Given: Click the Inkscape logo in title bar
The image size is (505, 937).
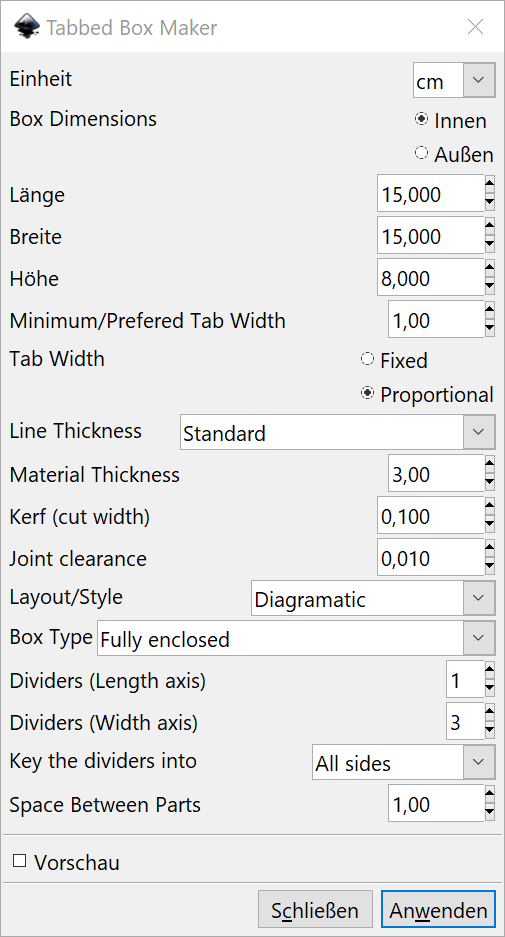Looking at the screenshot, I should tap(26, 27).
